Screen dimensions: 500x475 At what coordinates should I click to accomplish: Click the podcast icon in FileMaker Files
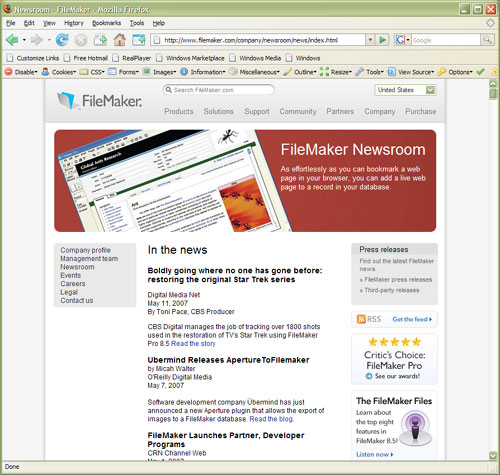point(415,428)
